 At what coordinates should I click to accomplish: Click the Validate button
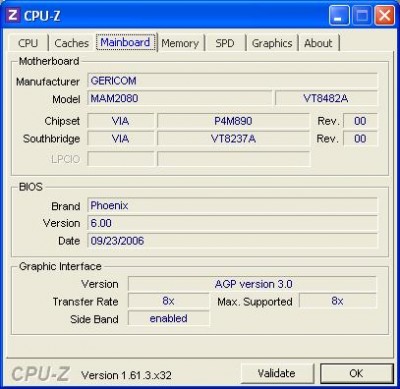(277, 373)
